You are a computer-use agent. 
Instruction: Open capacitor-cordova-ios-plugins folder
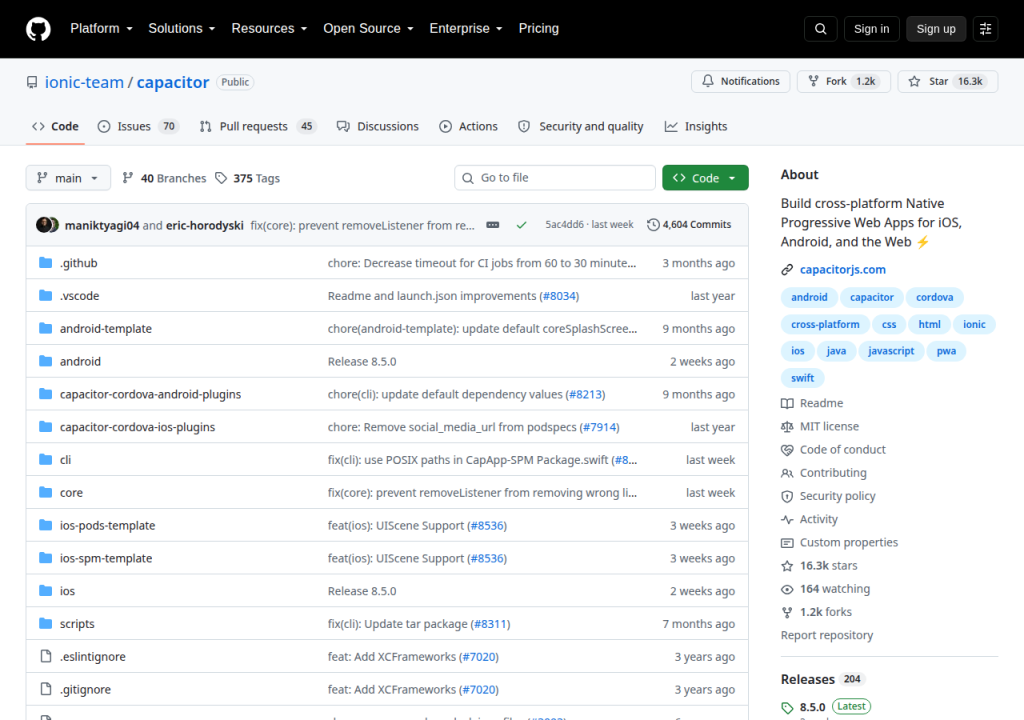tap(137, 427)
